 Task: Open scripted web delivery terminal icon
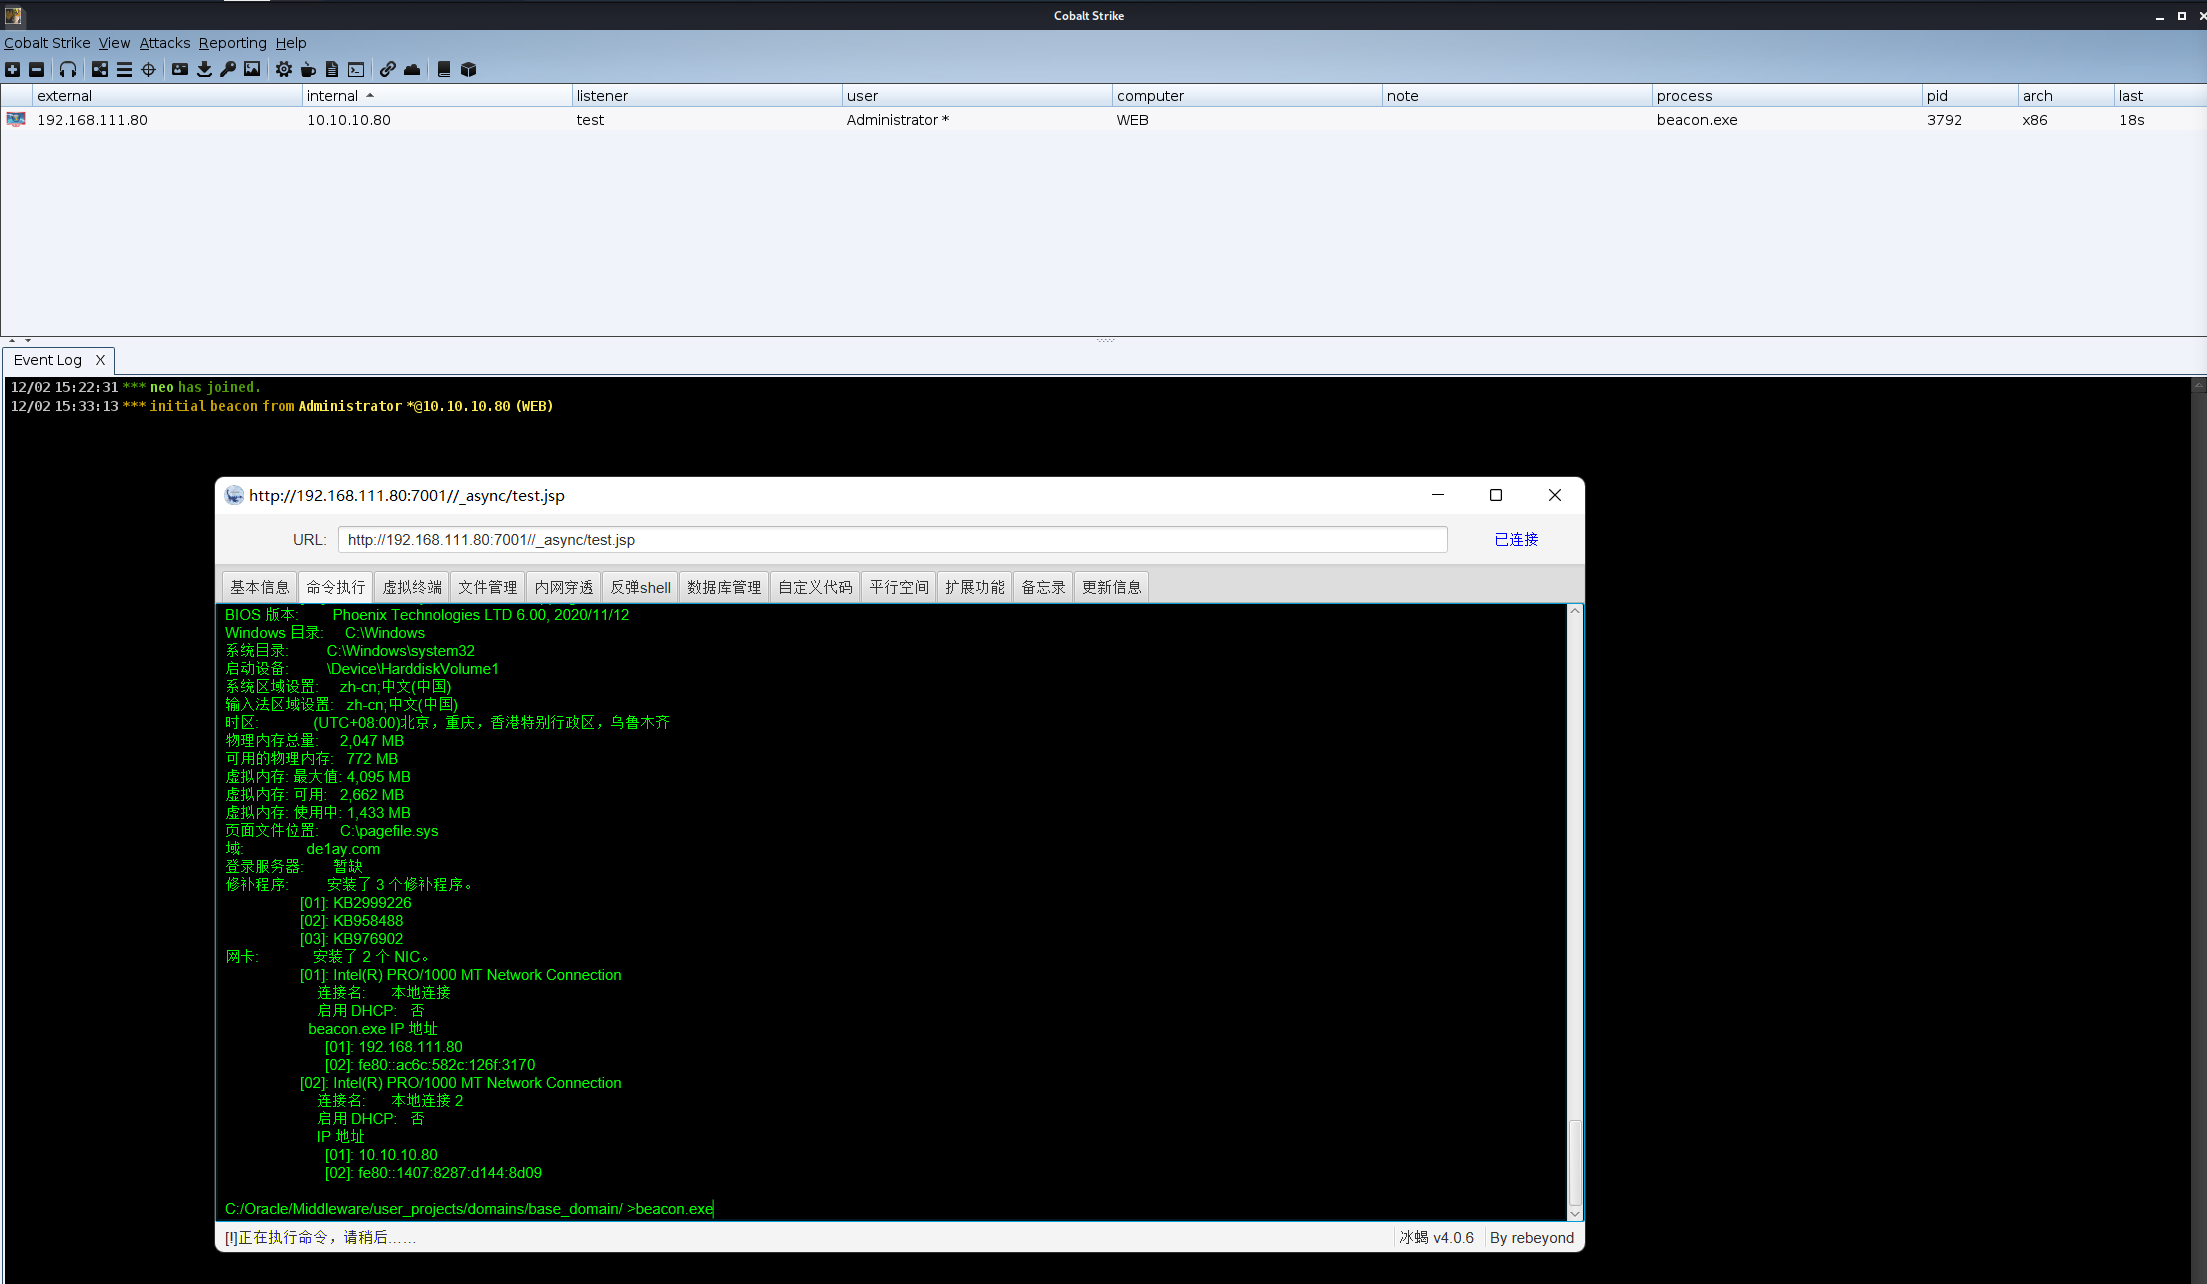pyautogui.click(x=356, y=69)
